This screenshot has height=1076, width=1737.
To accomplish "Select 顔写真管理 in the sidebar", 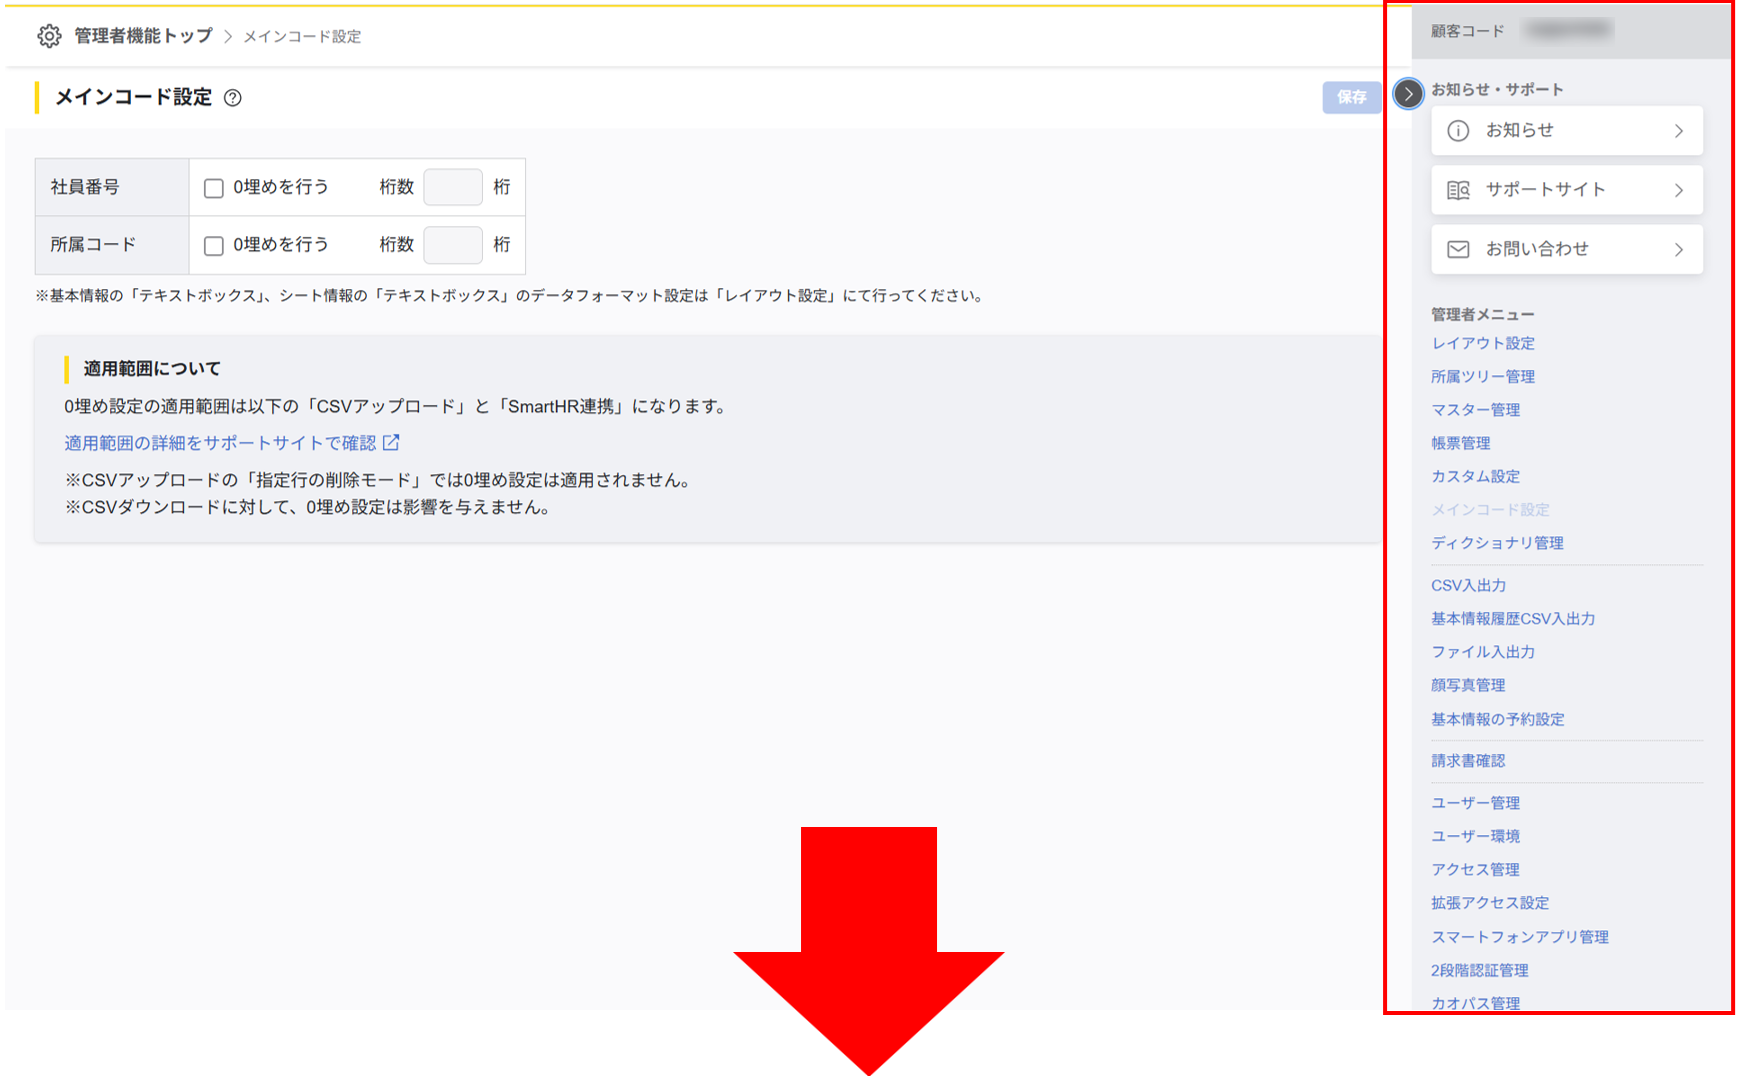I will coord(1466,685).
